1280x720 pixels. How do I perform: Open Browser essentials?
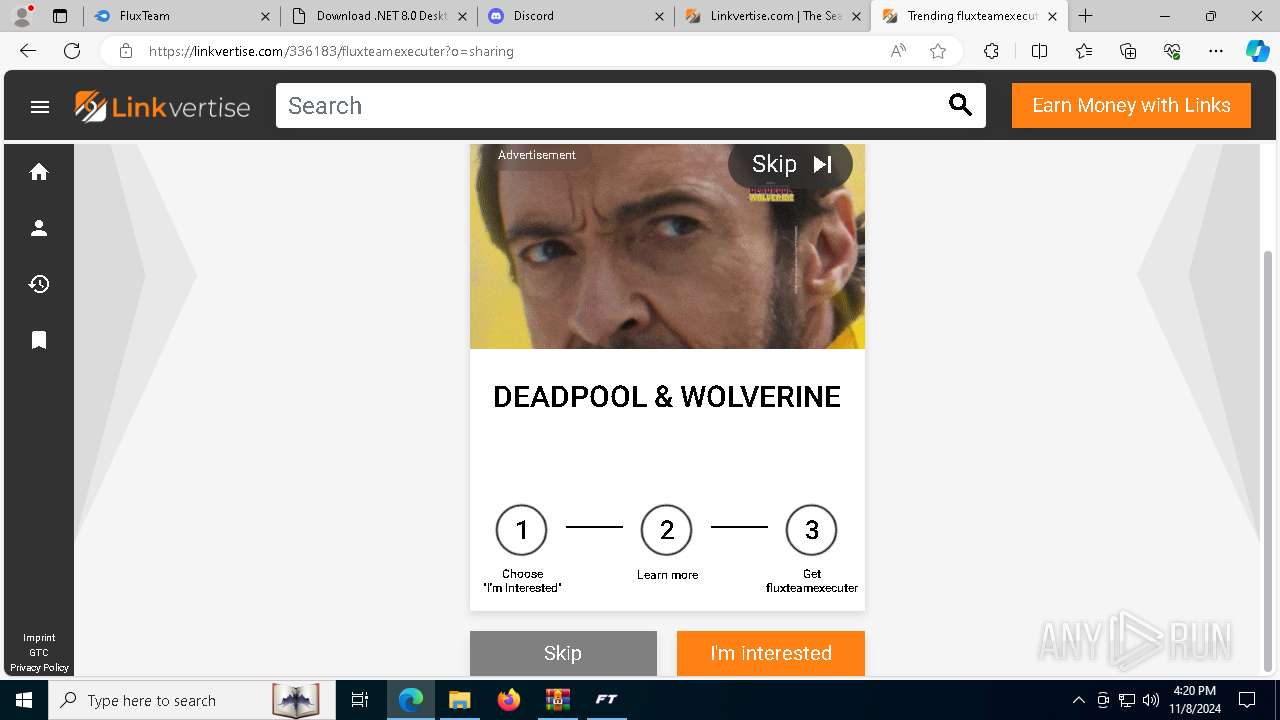pos(1172,51)
